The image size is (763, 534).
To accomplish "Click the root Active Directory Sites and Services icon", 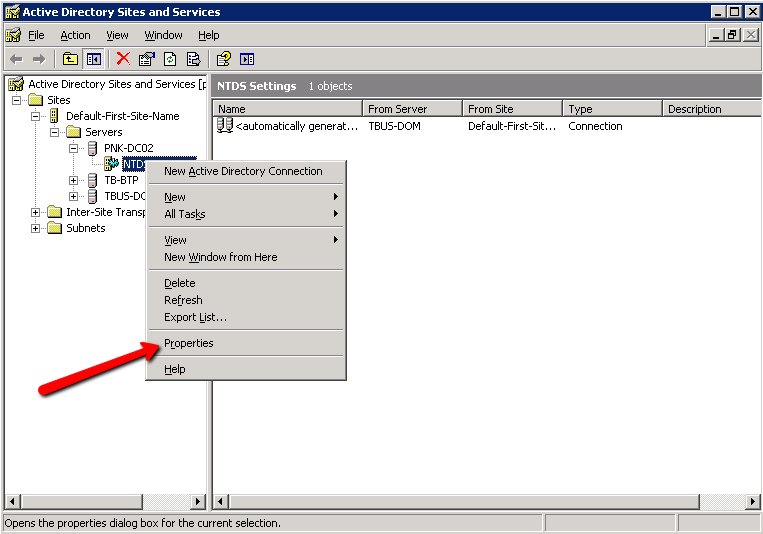I will click(16, 84).
